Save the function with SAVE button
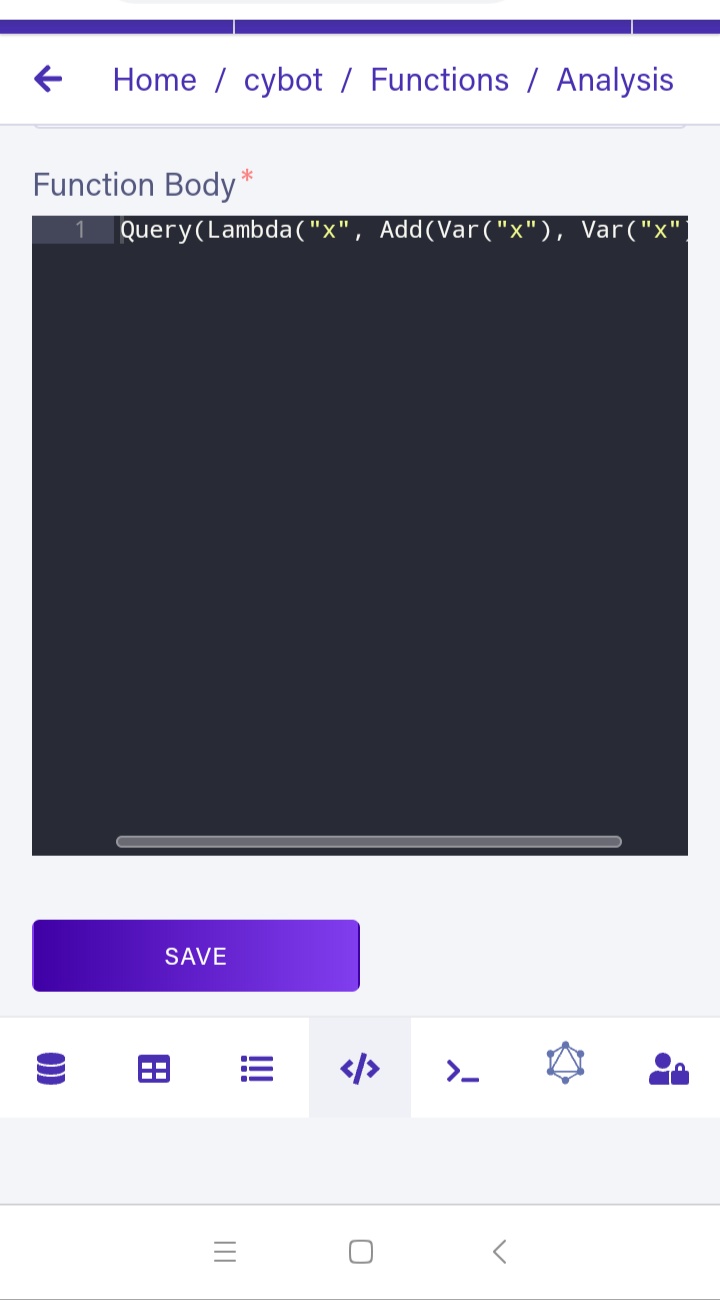This screenshot has width=720, height=1300. [196, 956]
